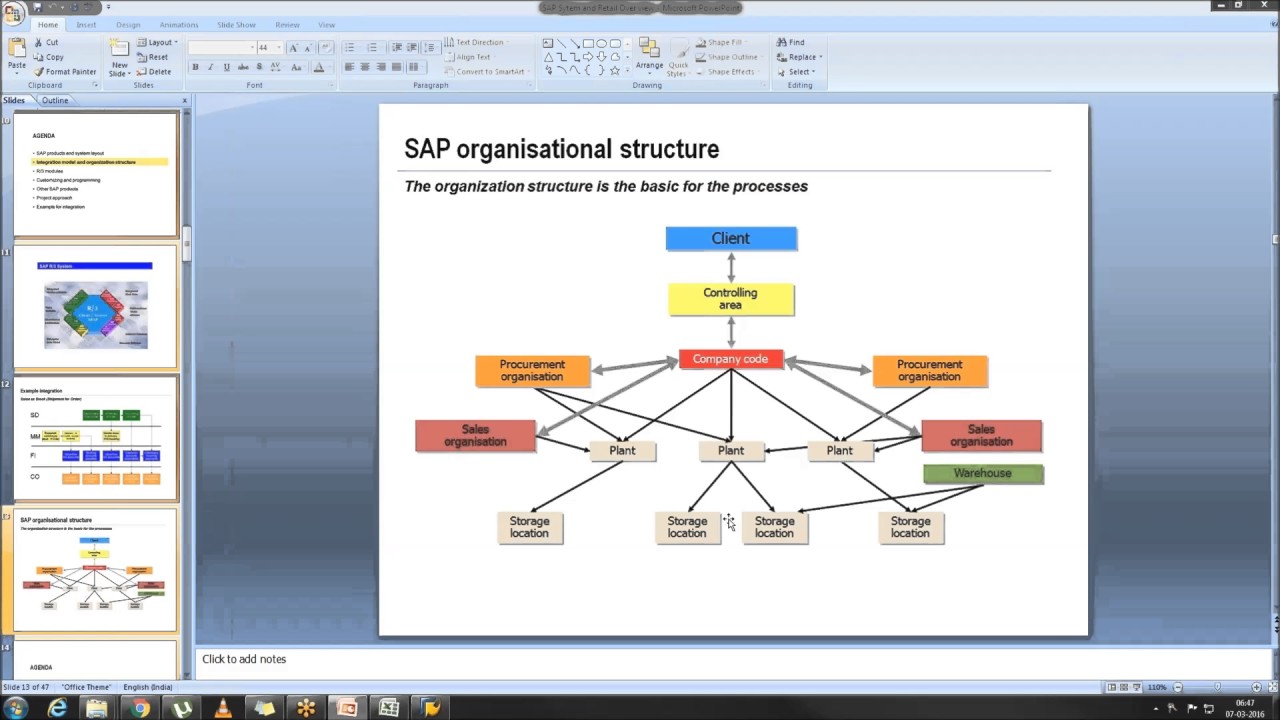Open the Layout dropdown

pos(156,42)
